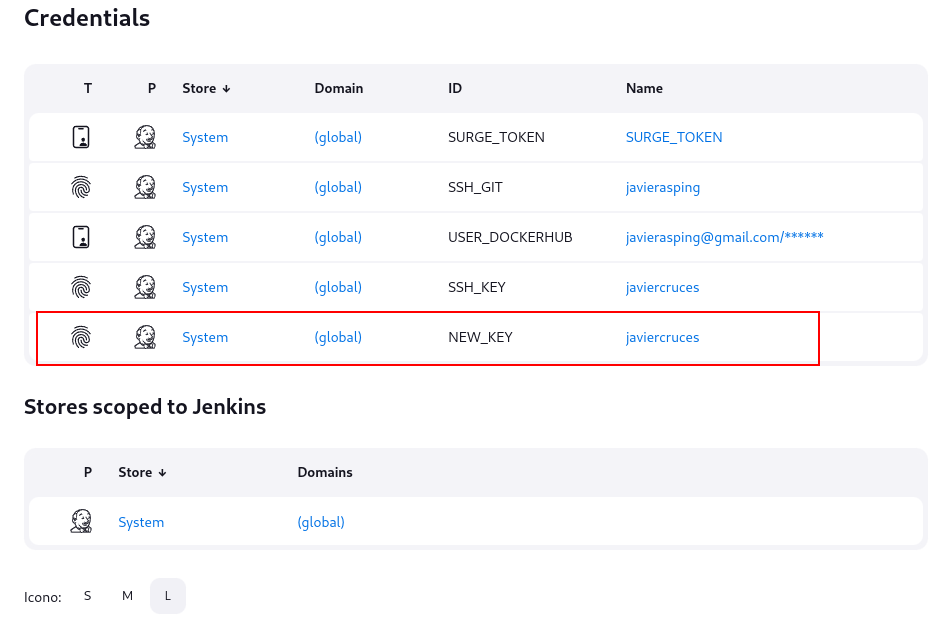Click the fingerprint icon in the SSH_KEY row

[x=81, y=287]
